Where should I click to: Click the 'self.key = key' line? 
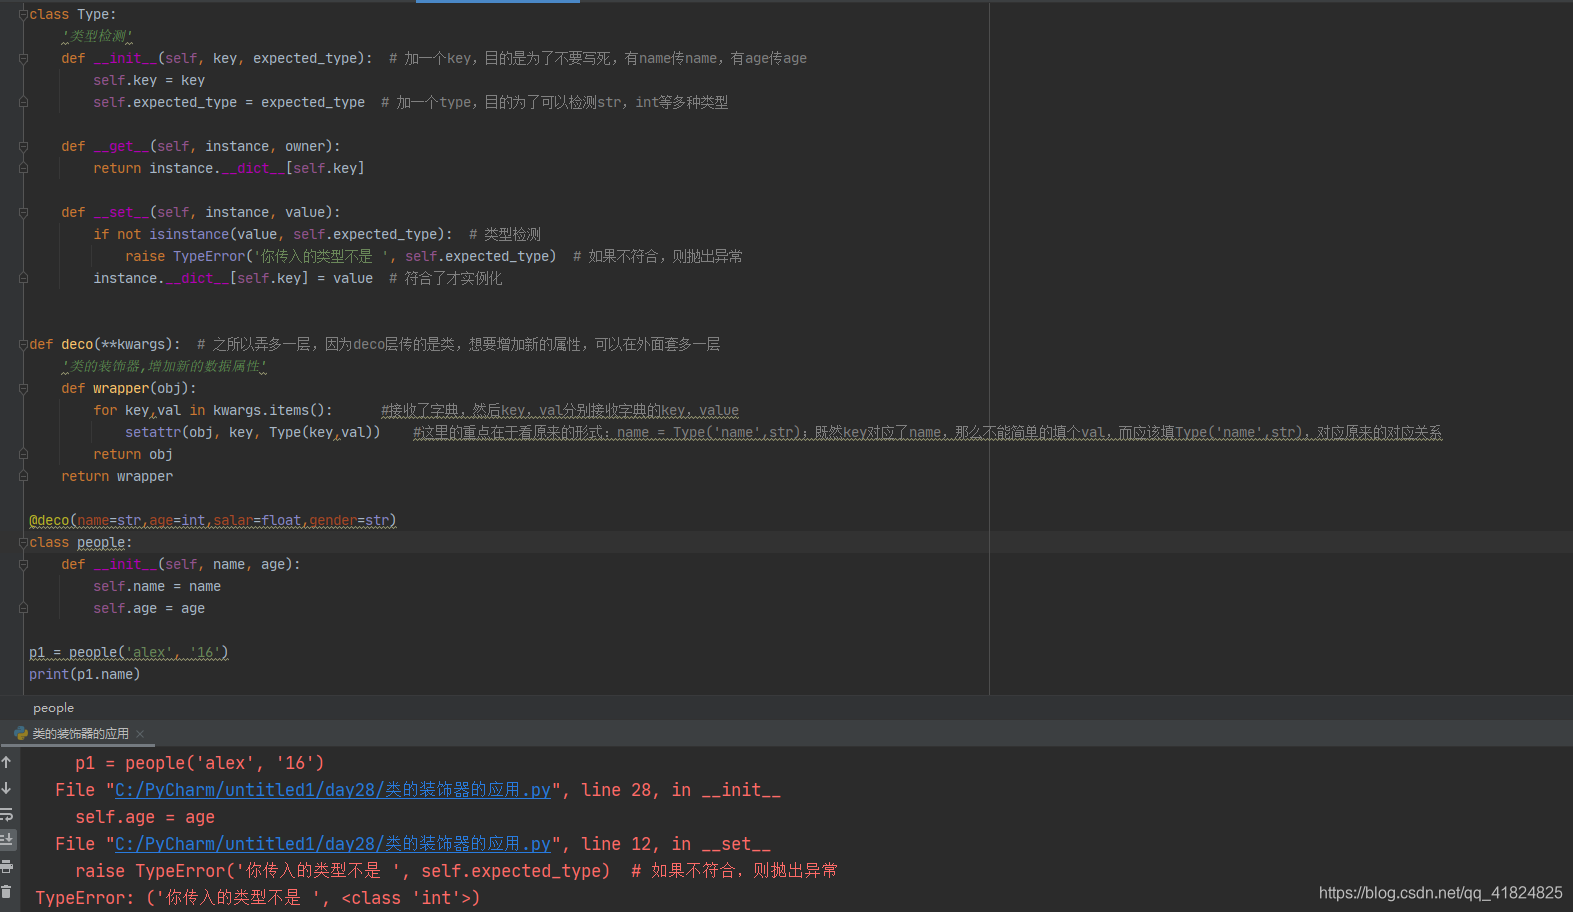click(149, 80)
